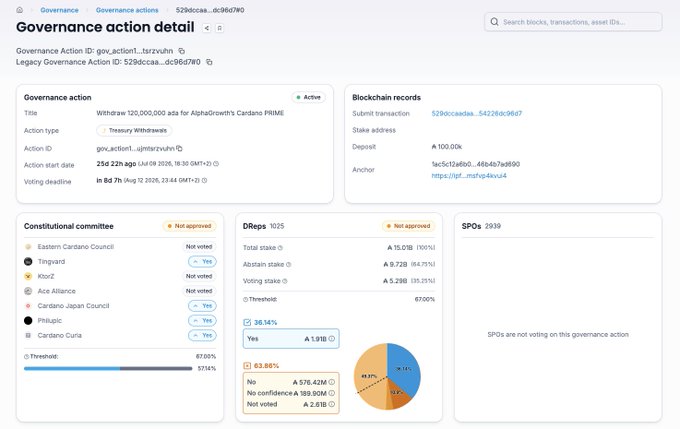680x429 pixels.
Task: Click the DReps count 1025
Action: (x=277, y=226)
